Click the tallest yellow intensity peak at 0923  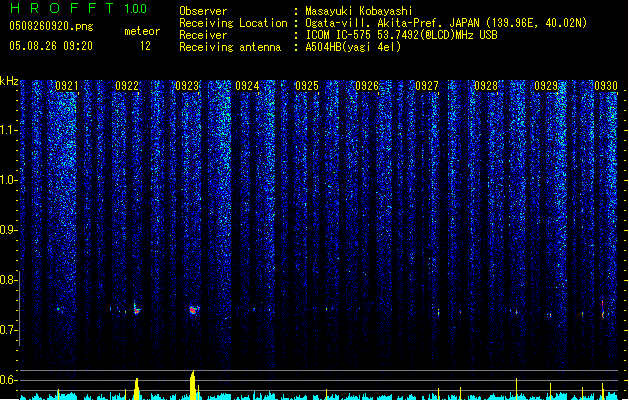coord(193,385)
